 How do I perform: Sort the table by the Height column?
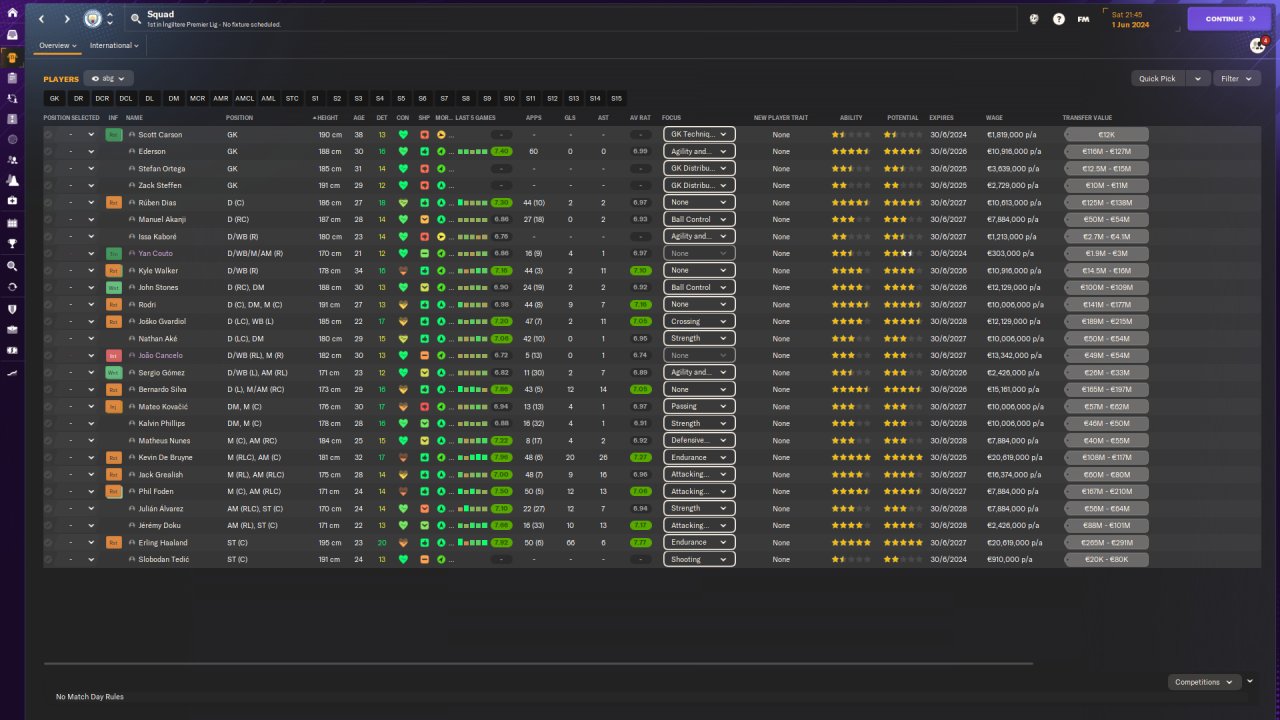[x=328, y=118]
